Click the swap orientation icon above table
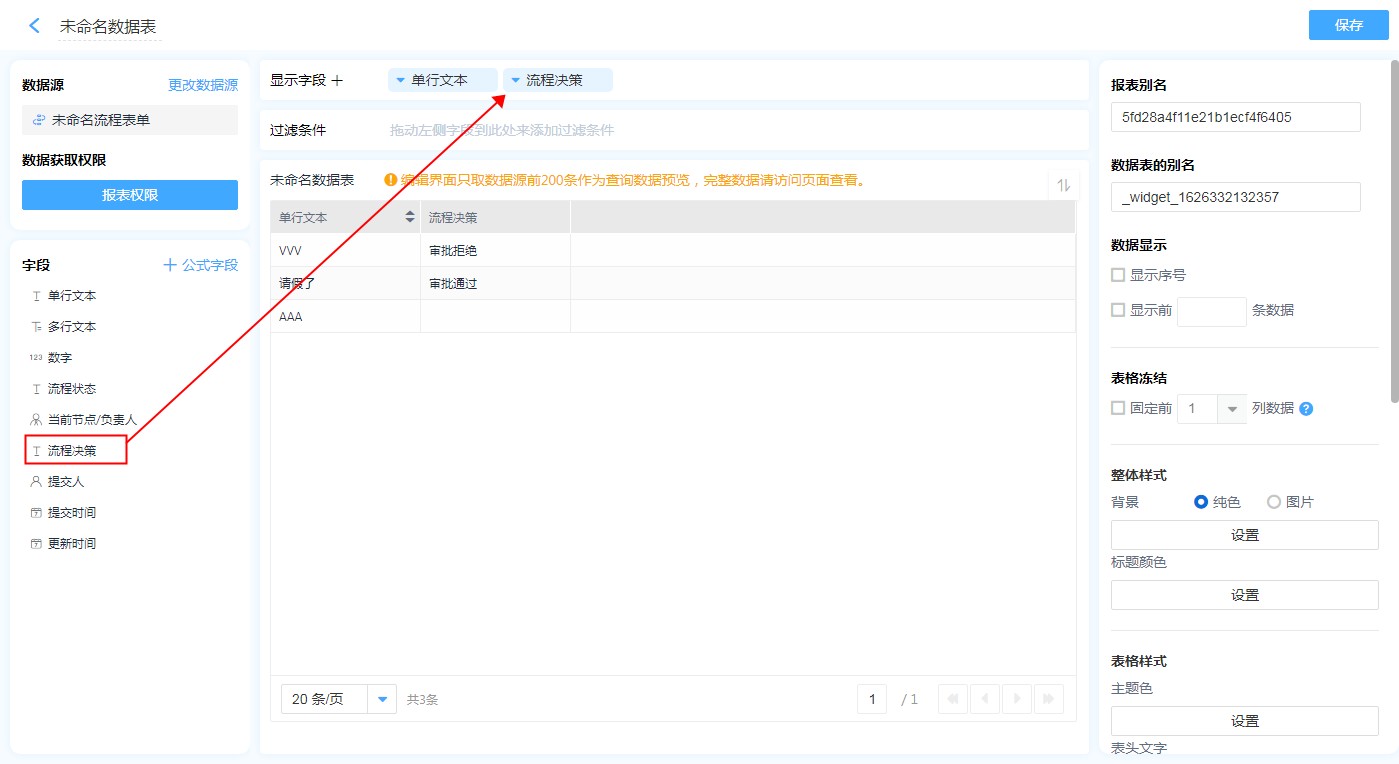 pos(1063,185)
